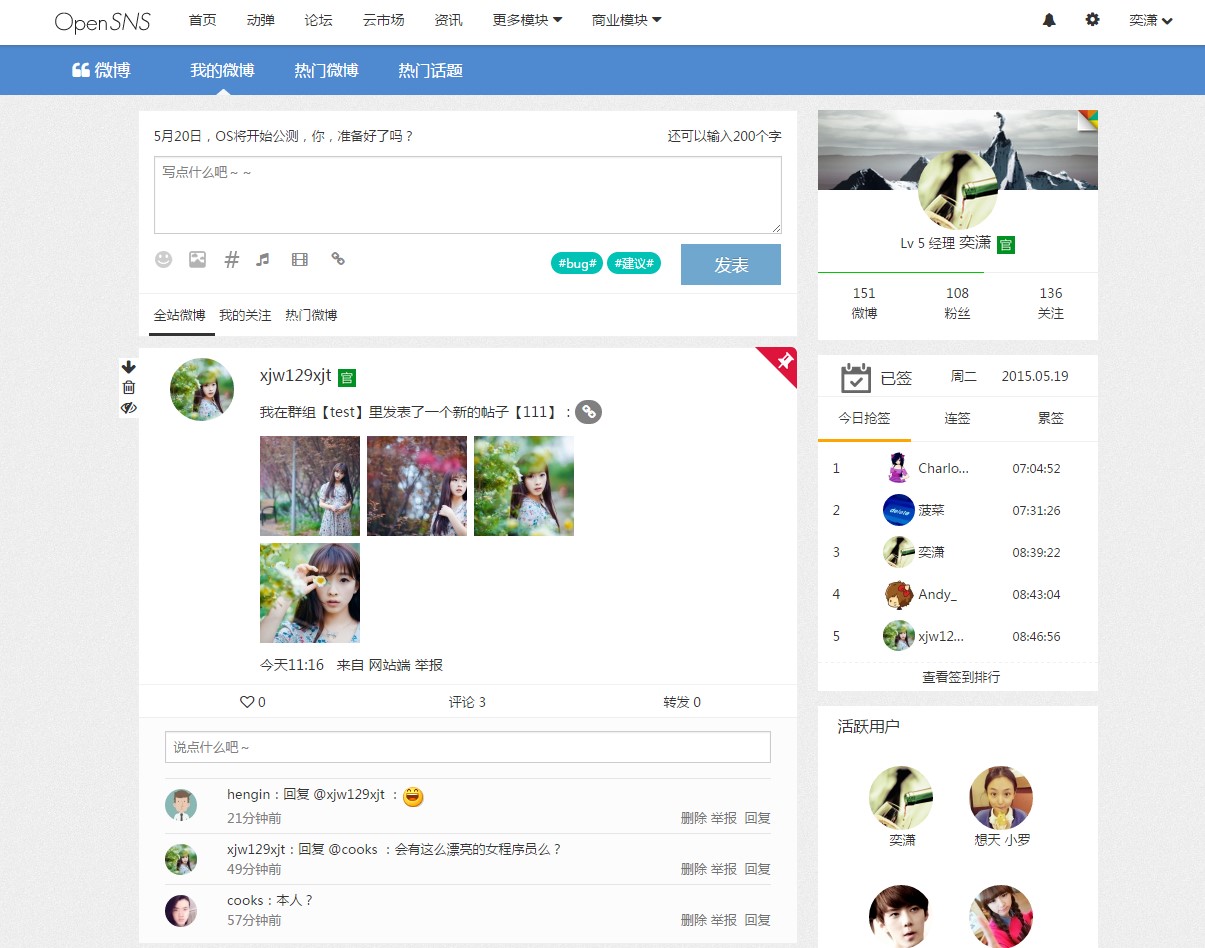Open the 奕潇 user menu dropdown
The height and width of the screenshot is (948, 1205).
1150,20
